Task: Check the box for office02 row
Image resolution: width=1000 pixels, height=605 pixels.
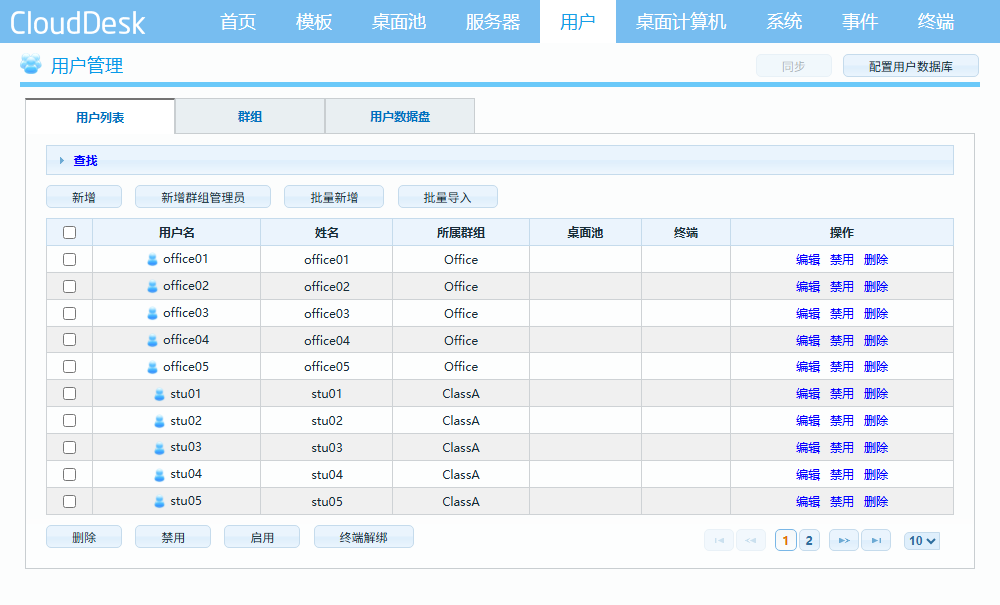Action: coord(70,286)
